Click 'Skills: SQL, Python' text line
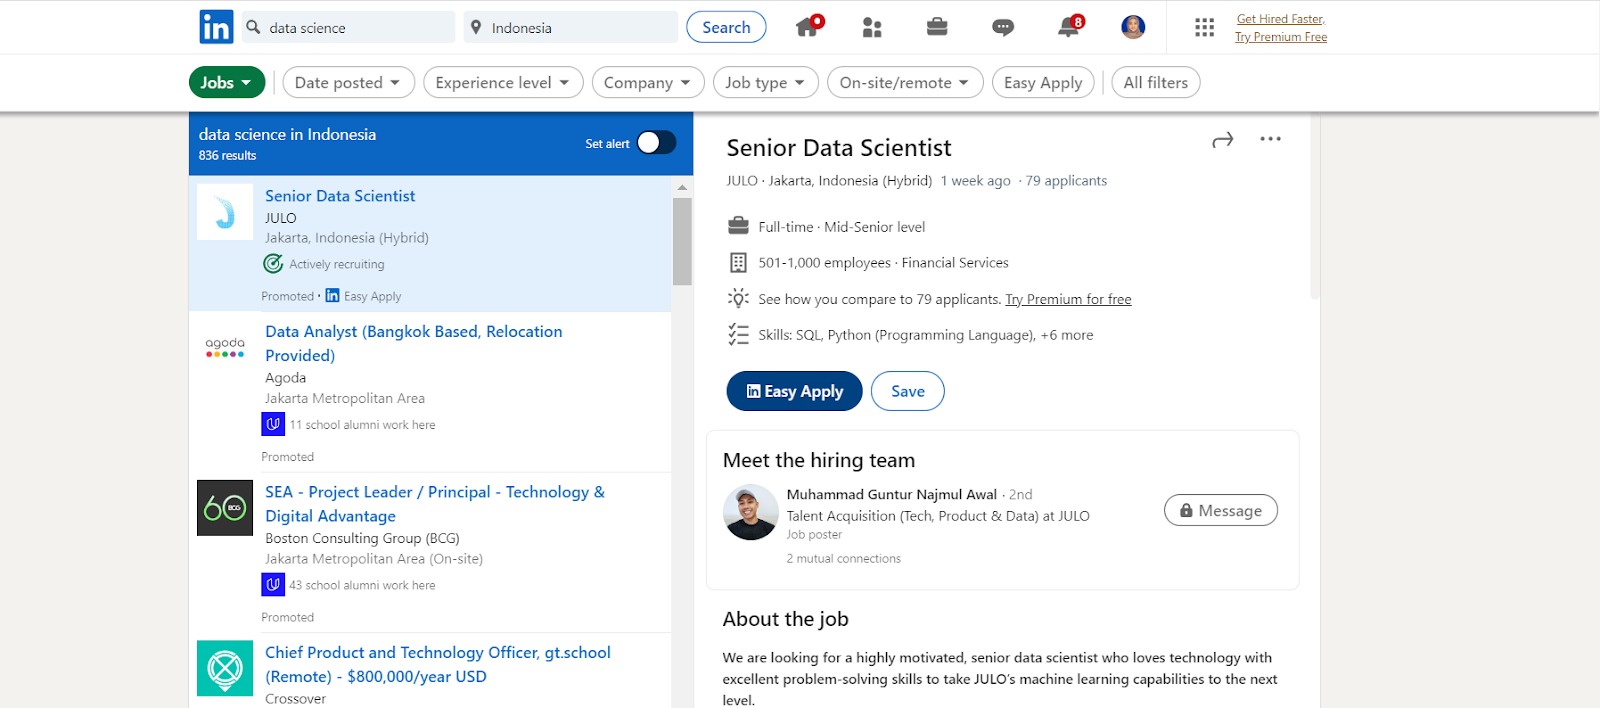Screen dimensions: 1600x708 (x=926, y=335)
